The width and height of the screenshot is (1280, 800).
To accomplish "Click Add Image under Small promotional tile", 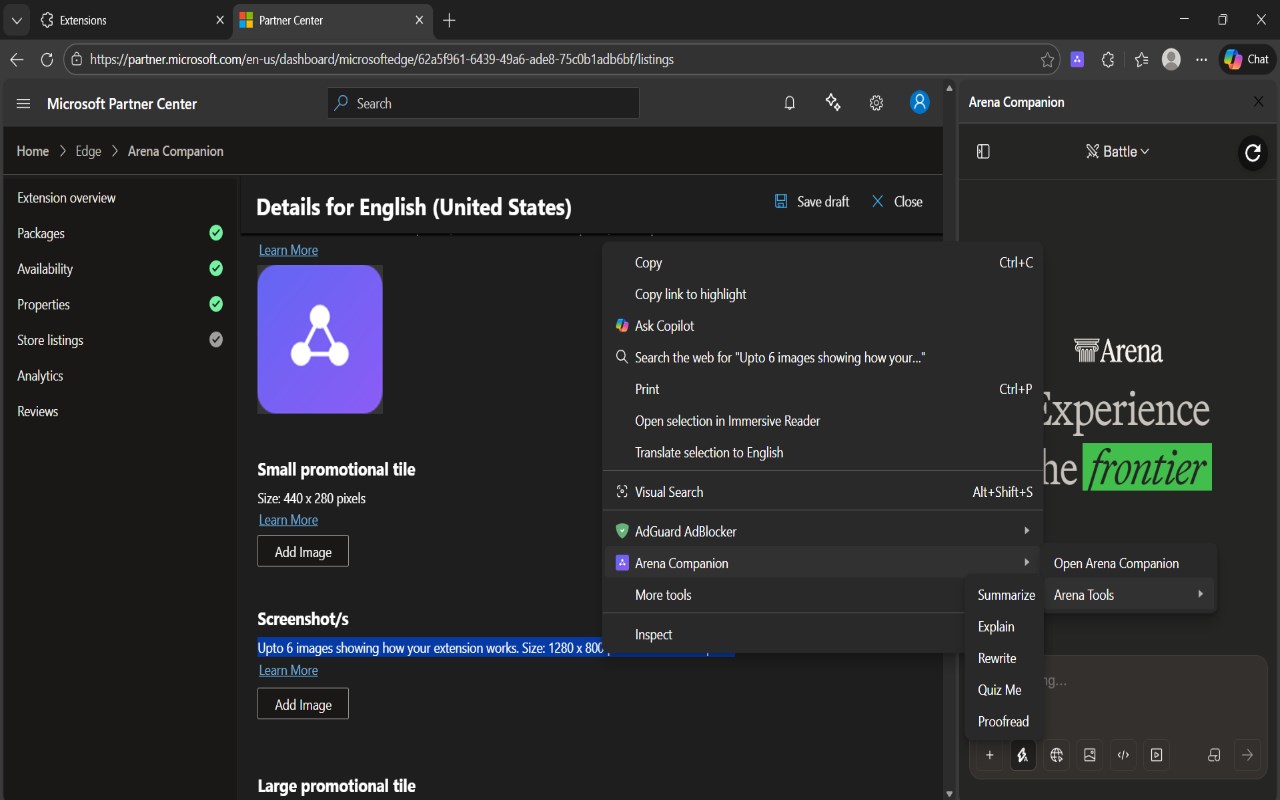I will pyautogui.click(x=303, y=552).
